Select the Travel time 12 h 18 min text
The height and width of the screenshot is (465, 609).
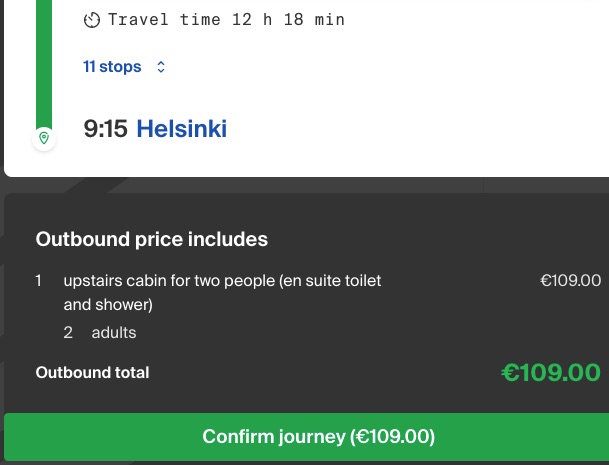[226, 19]
